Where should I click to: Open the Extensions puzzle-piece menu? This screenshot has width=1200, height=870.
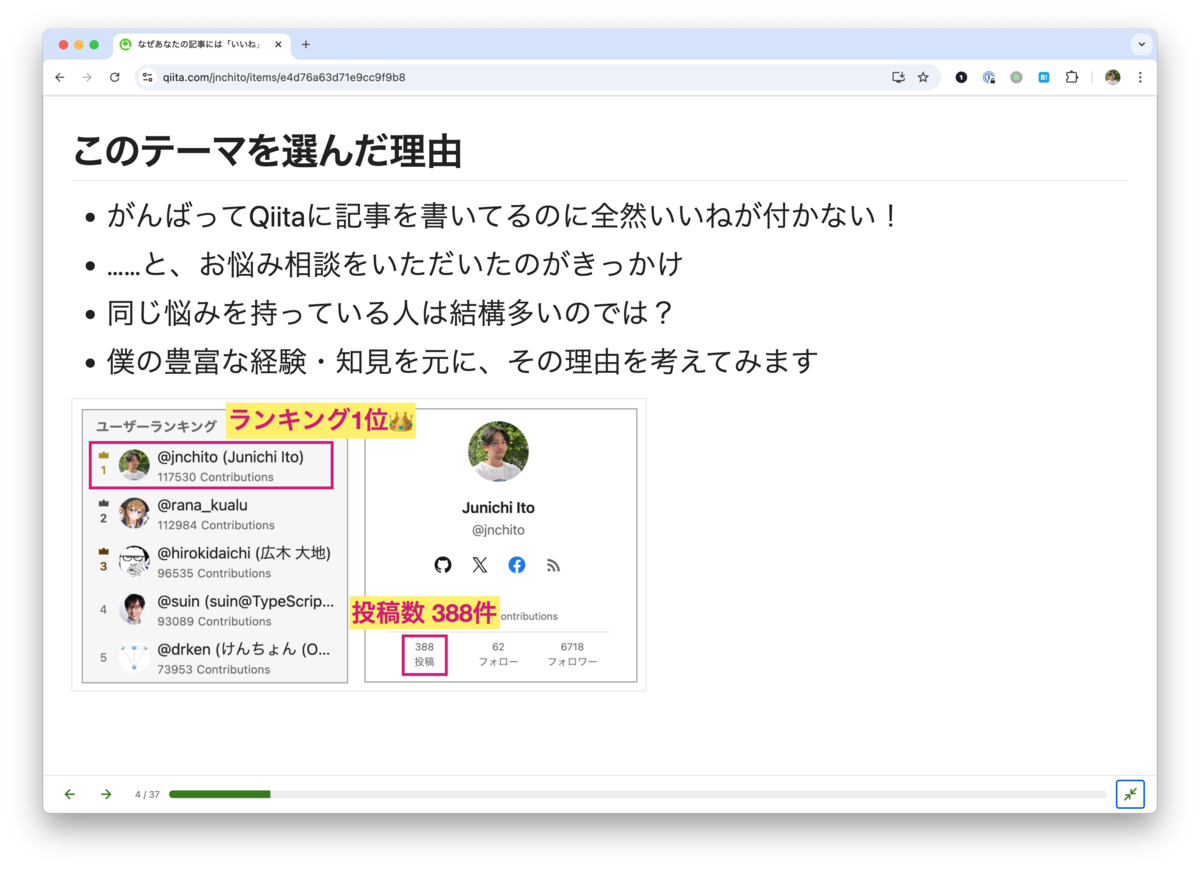pyautogui.click(x=1072, y=77)
